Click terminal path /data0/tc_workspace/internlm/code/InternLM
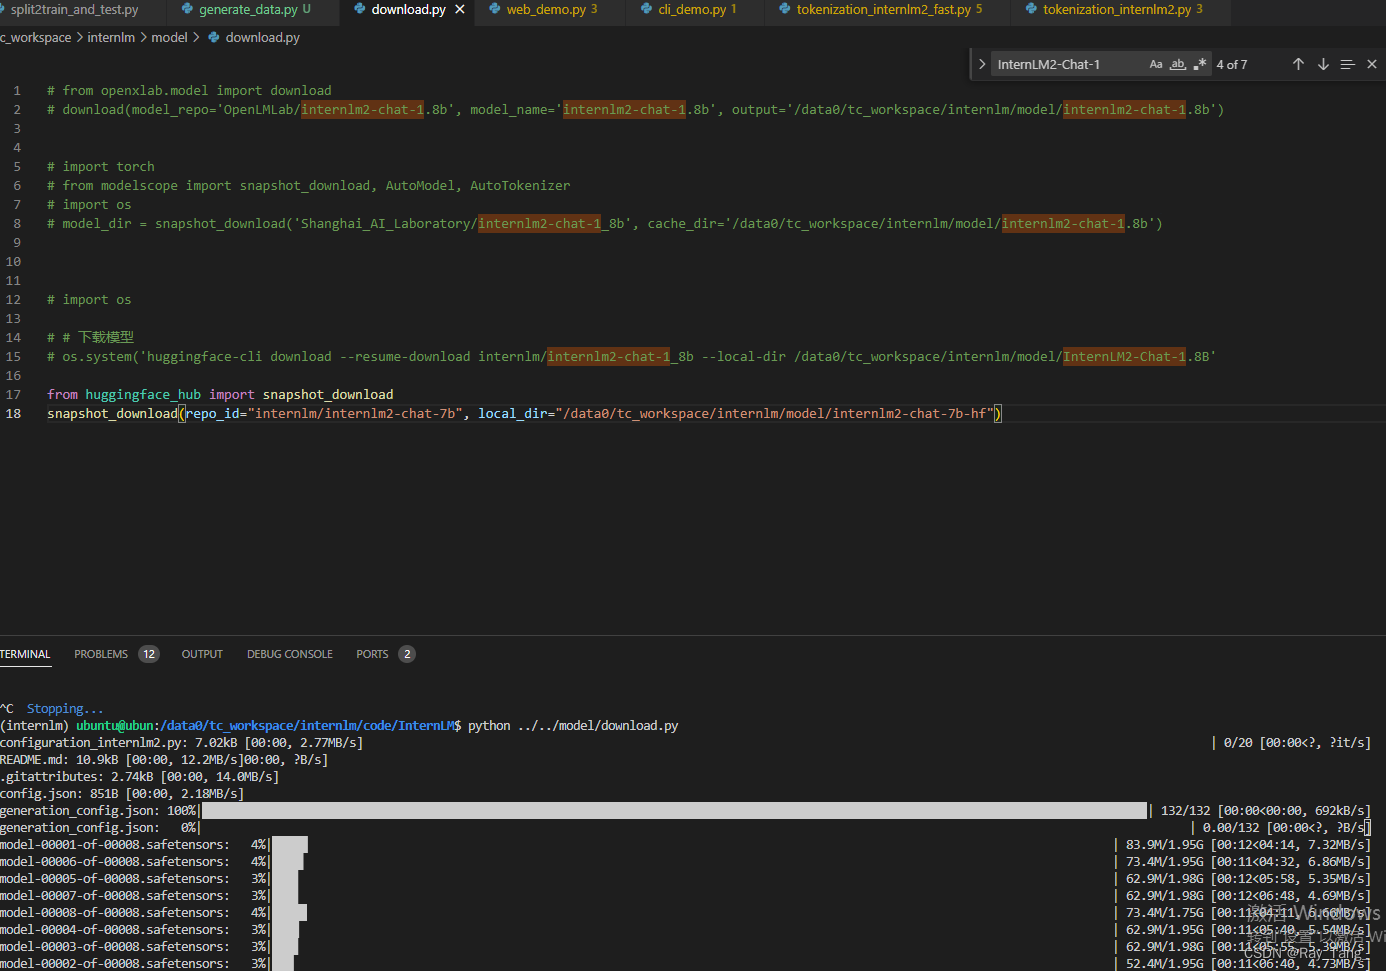The image size is (1386, 971). 306,726
